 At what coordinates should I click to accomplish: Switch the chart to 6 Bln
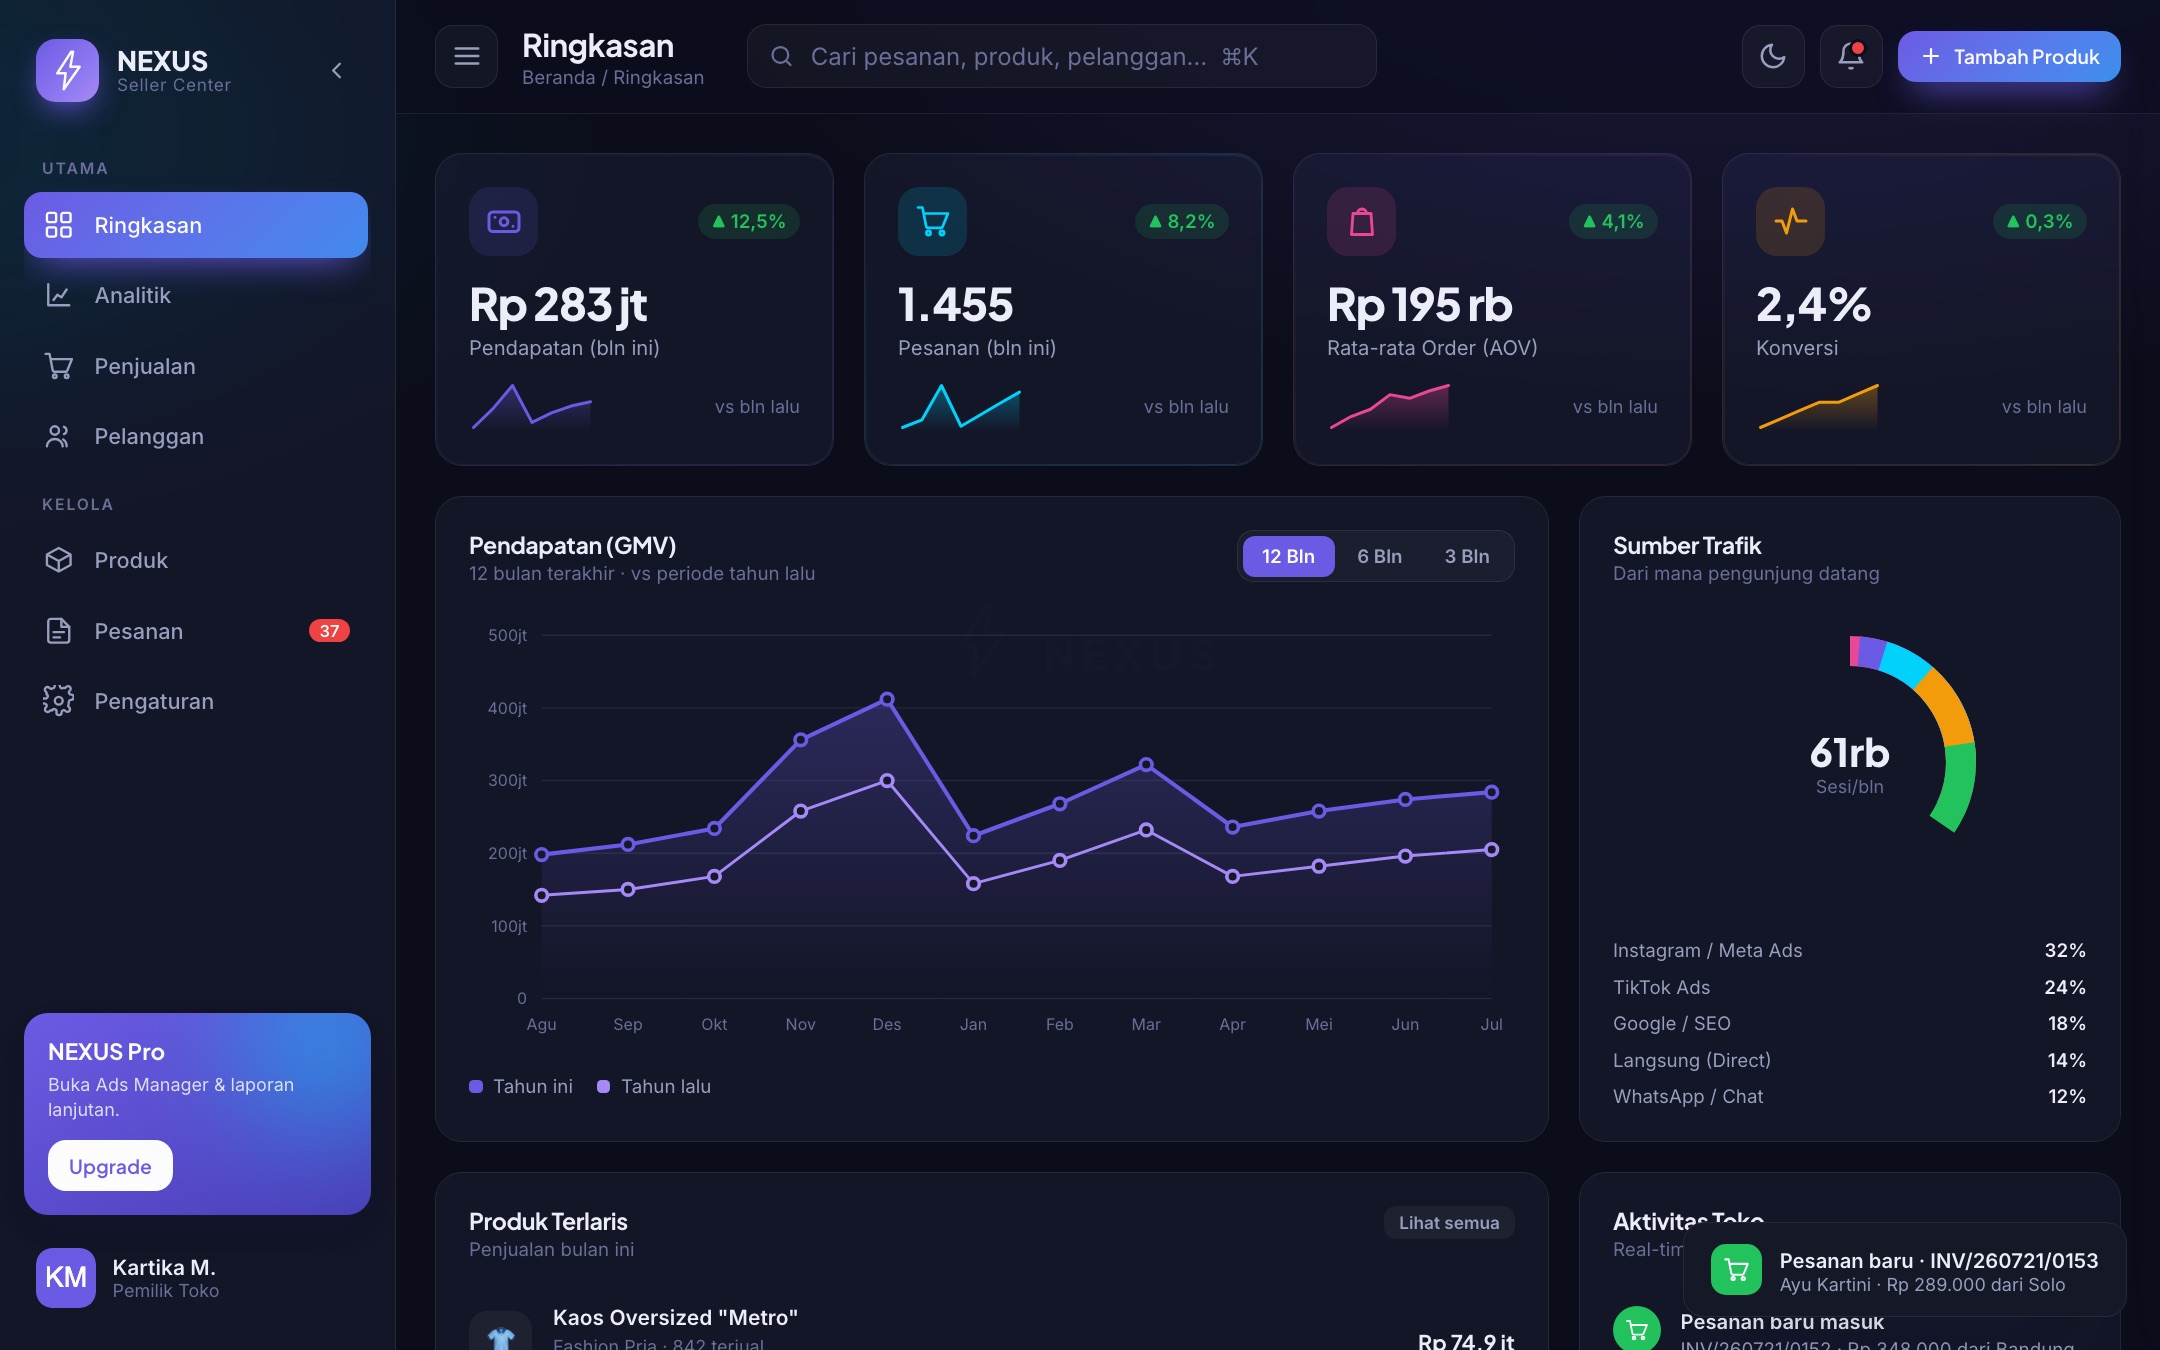pos(1379,556)
